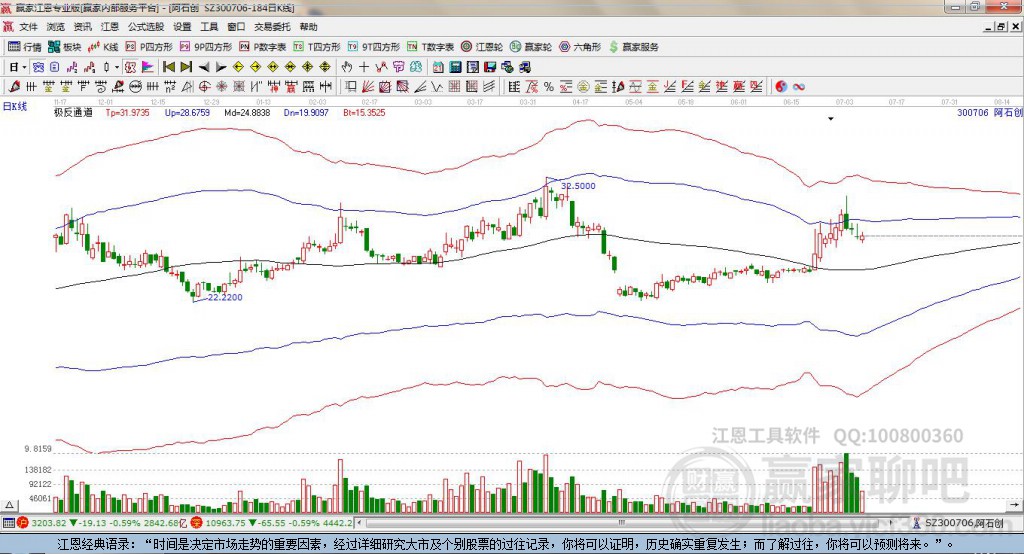
Task: Click small black dropdown marker above chart
Action: tap(831, 119)
